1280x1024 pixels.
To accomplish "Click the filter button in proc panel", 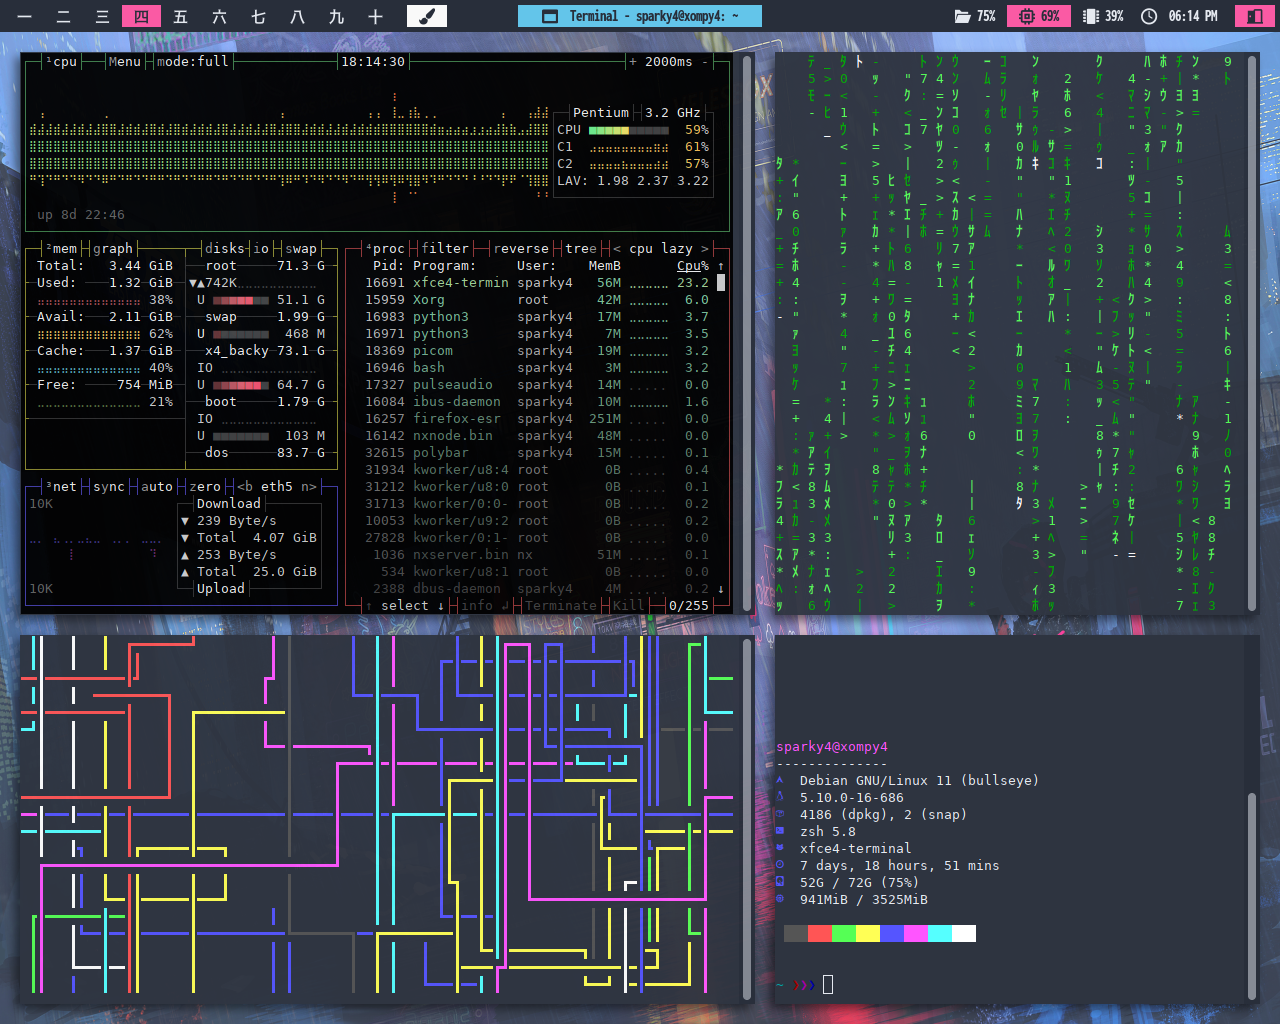I will point(445,249).
